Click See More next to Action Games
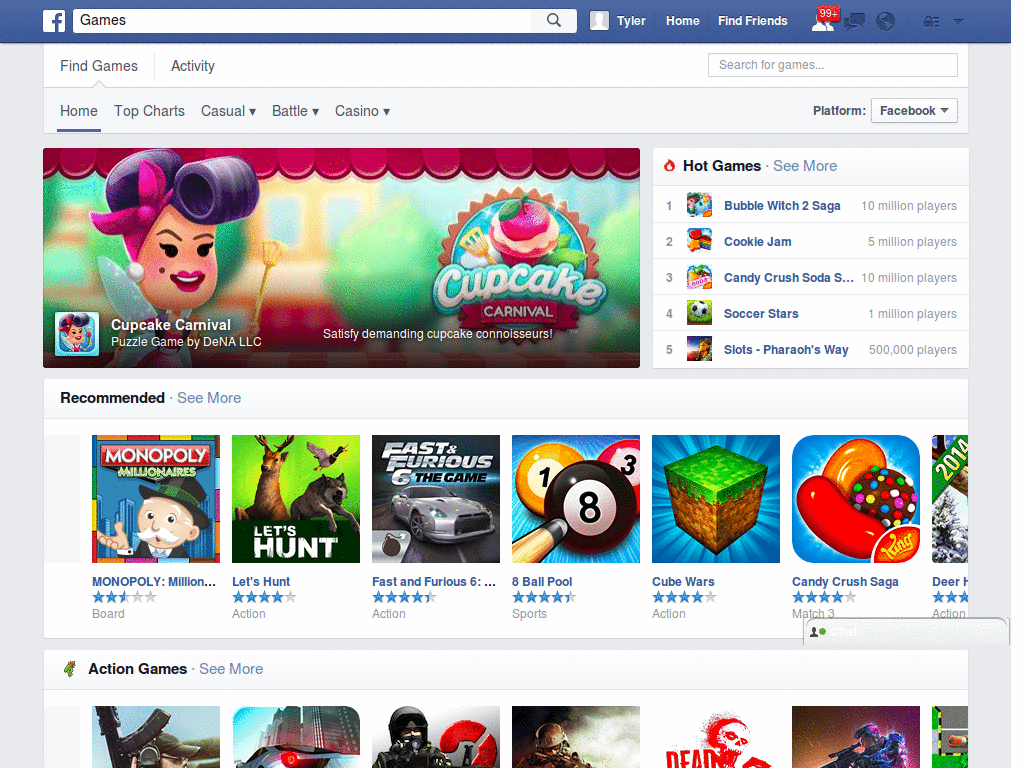The width and height of the screenshot is (1024, 768). tap(231, 669)
